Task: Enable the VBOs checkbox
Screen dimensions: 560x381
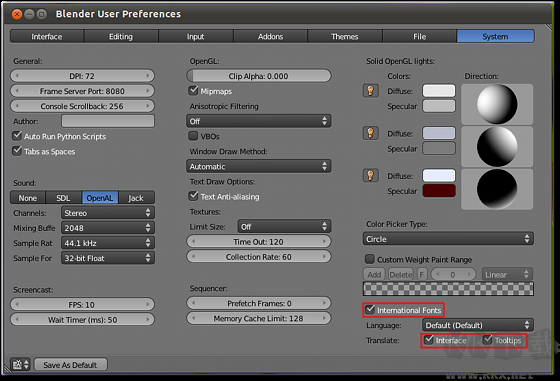Action: (193, 136)
